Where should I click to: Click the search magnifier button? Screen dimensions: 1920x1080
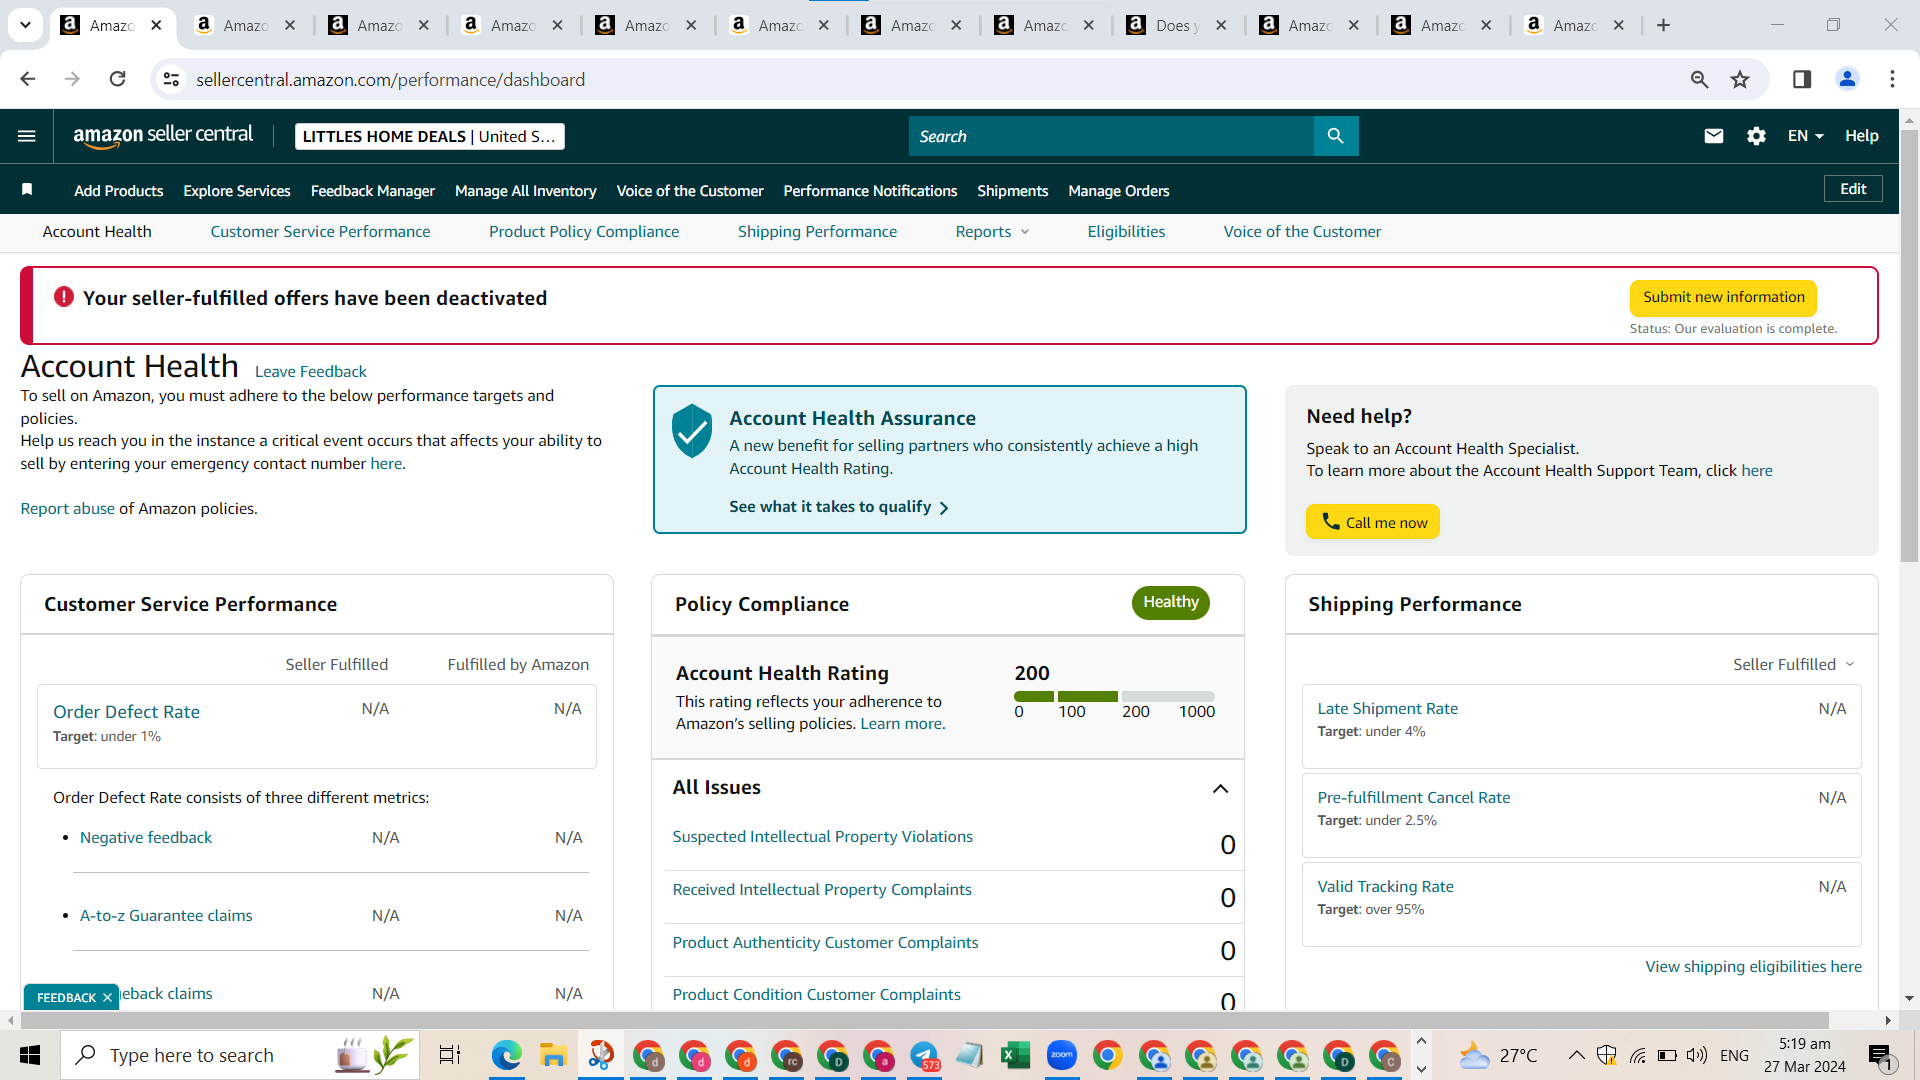[1335, 136]
